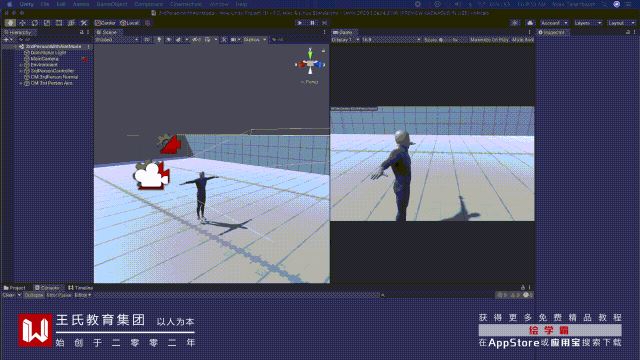The height and width of the screenshot is (360, 640).
Task: Click blue Z axis on orientation gizmo
Action: [x=320, y=64]
